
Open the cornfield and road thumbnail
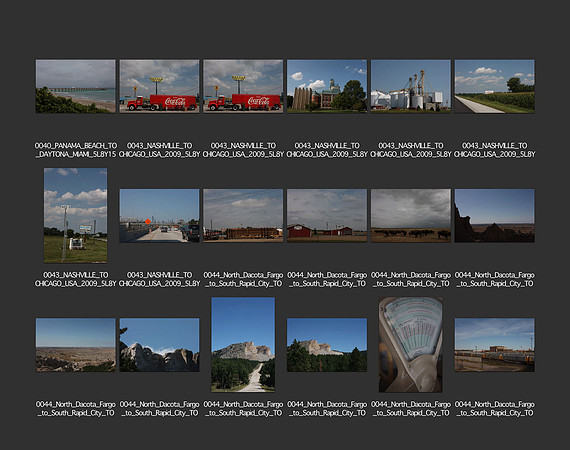point(494,87)
